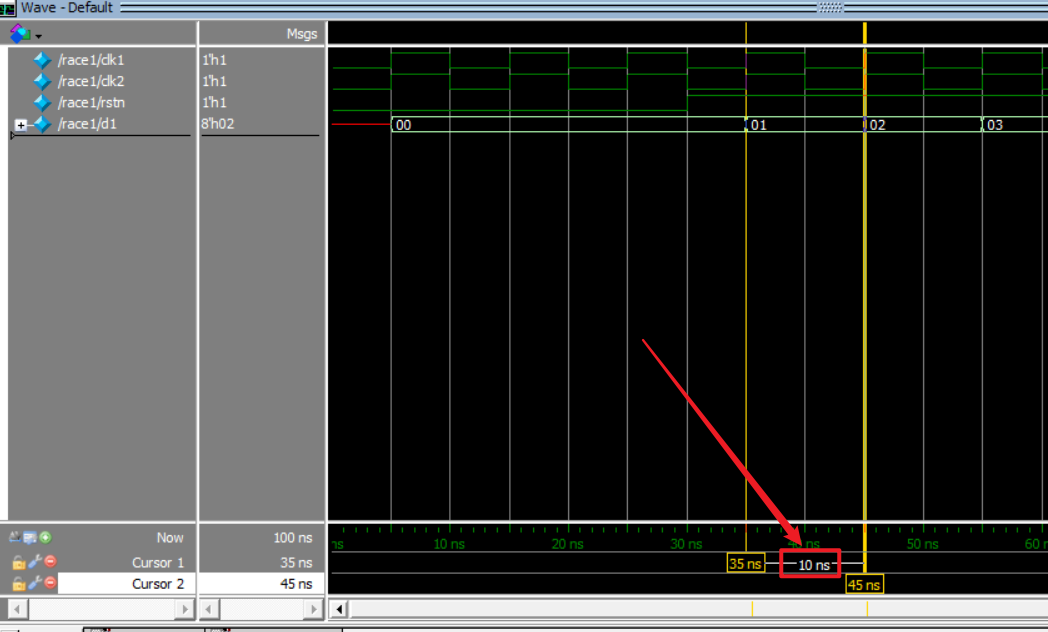Click the Msgs column header

point(301,34)
